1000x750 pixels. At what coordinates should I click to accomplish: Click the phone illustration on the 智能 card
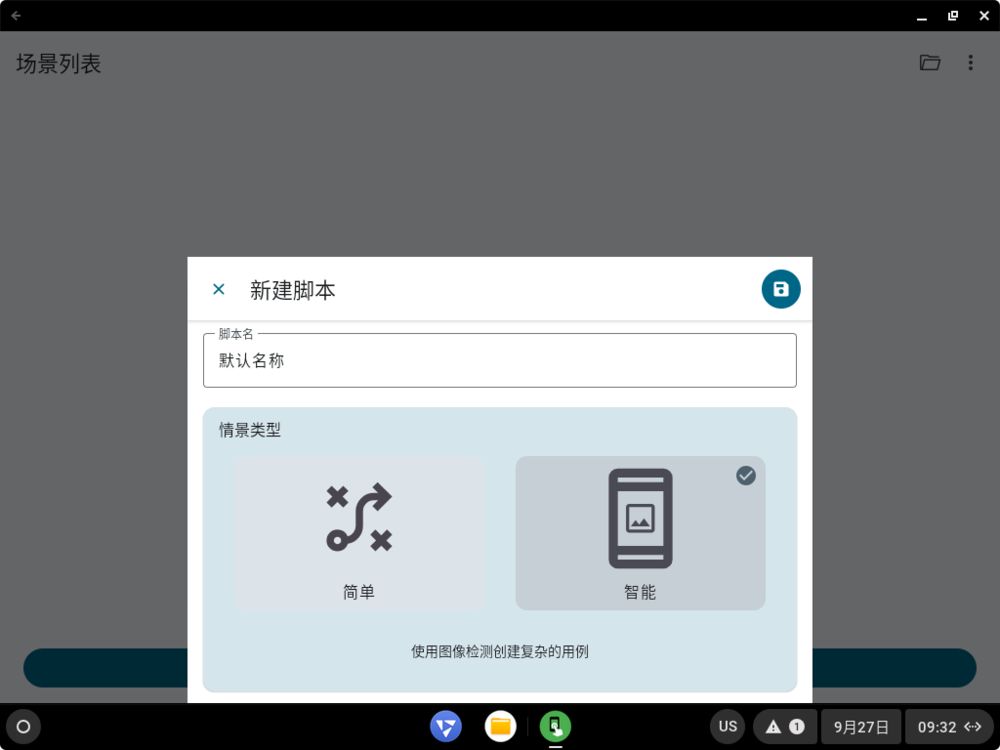640,518
